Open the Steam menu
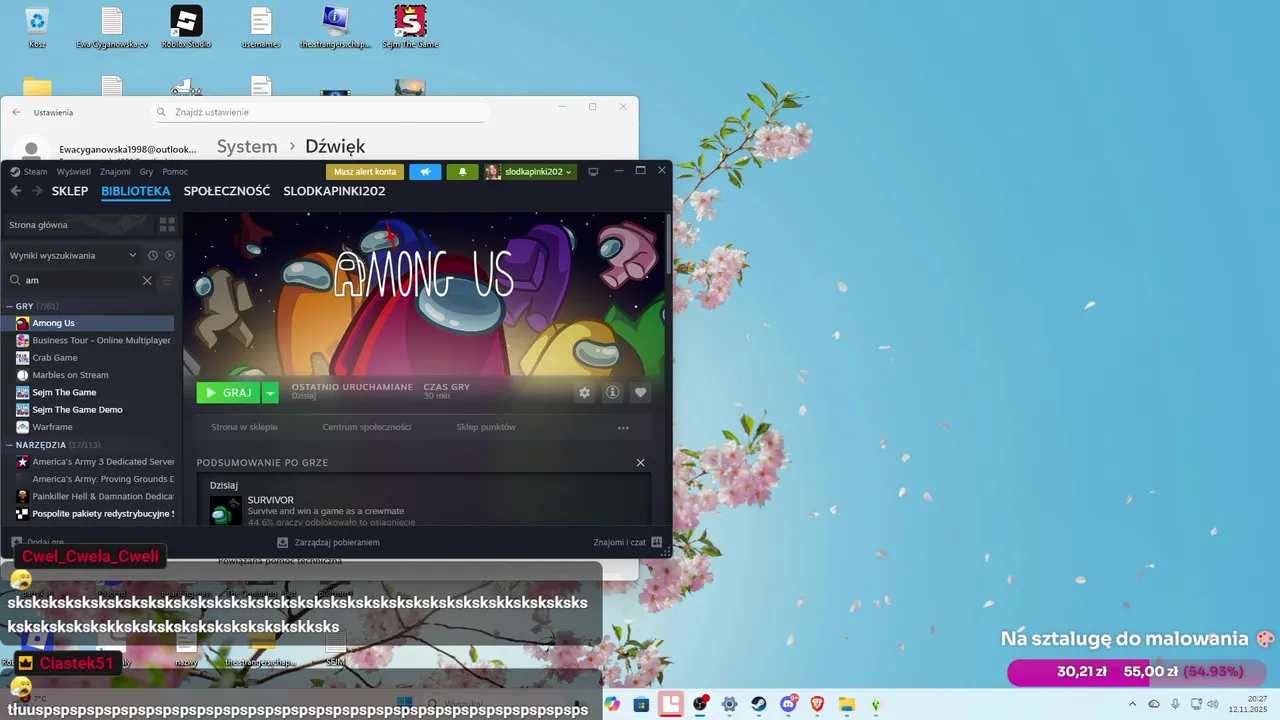Image resolution: width=1280 pixels, height=720 pixels. (29, 172)
